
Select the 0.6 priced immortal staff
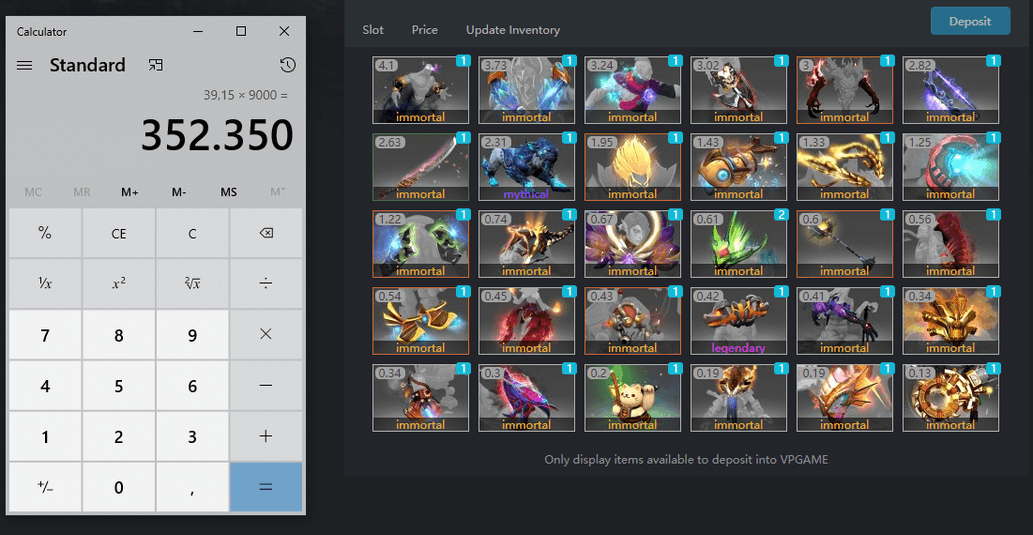845,244
